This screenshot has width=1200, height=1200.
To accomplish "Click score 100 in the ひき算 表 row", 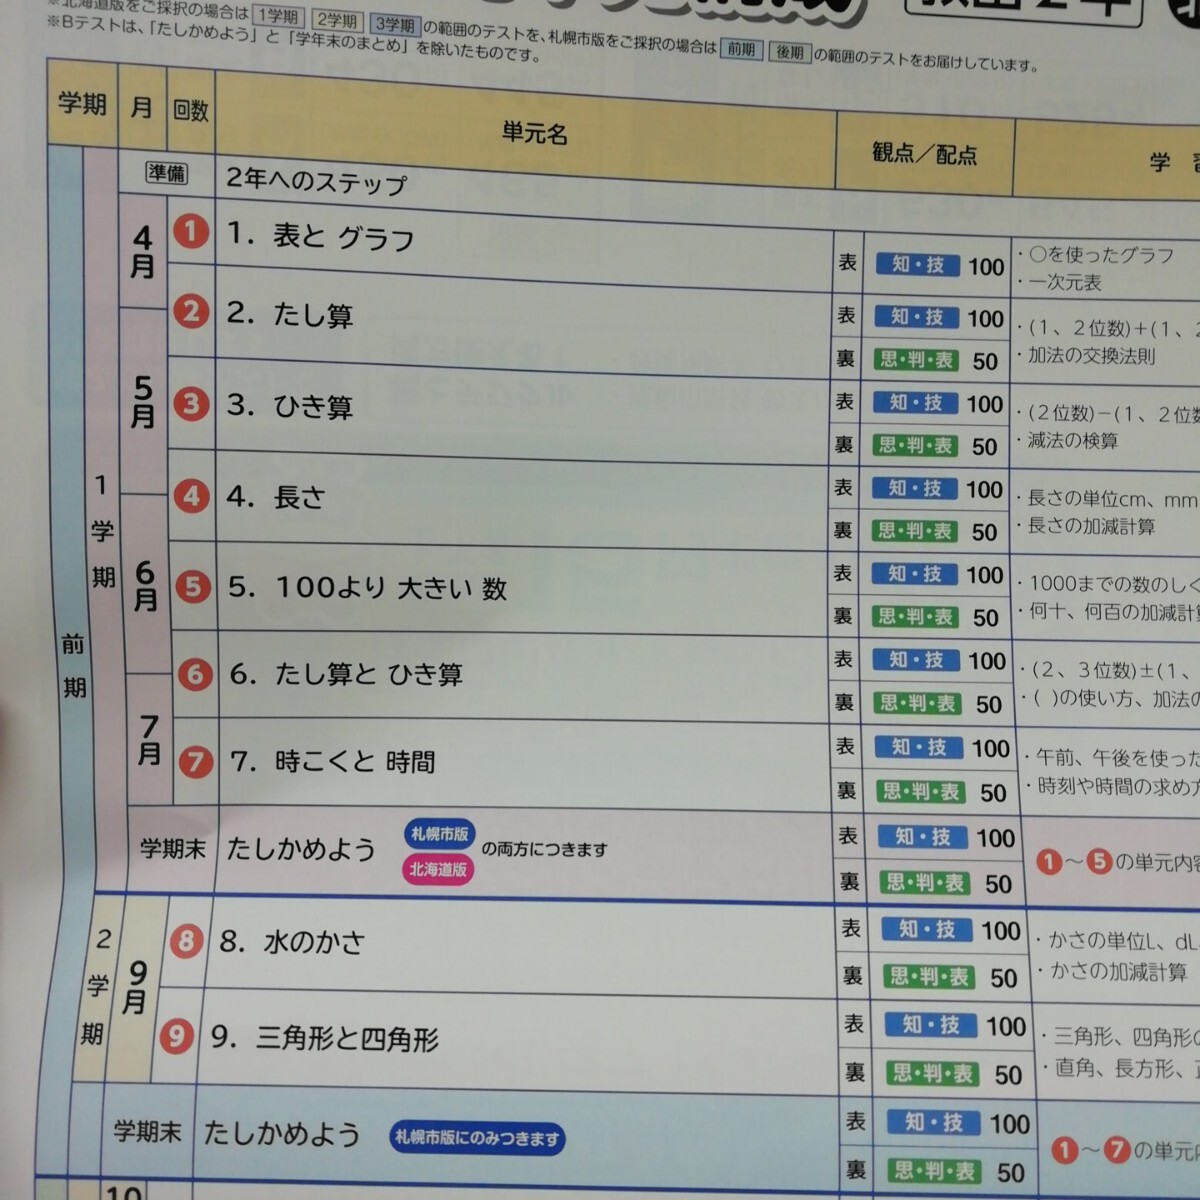I will (985, 404).
